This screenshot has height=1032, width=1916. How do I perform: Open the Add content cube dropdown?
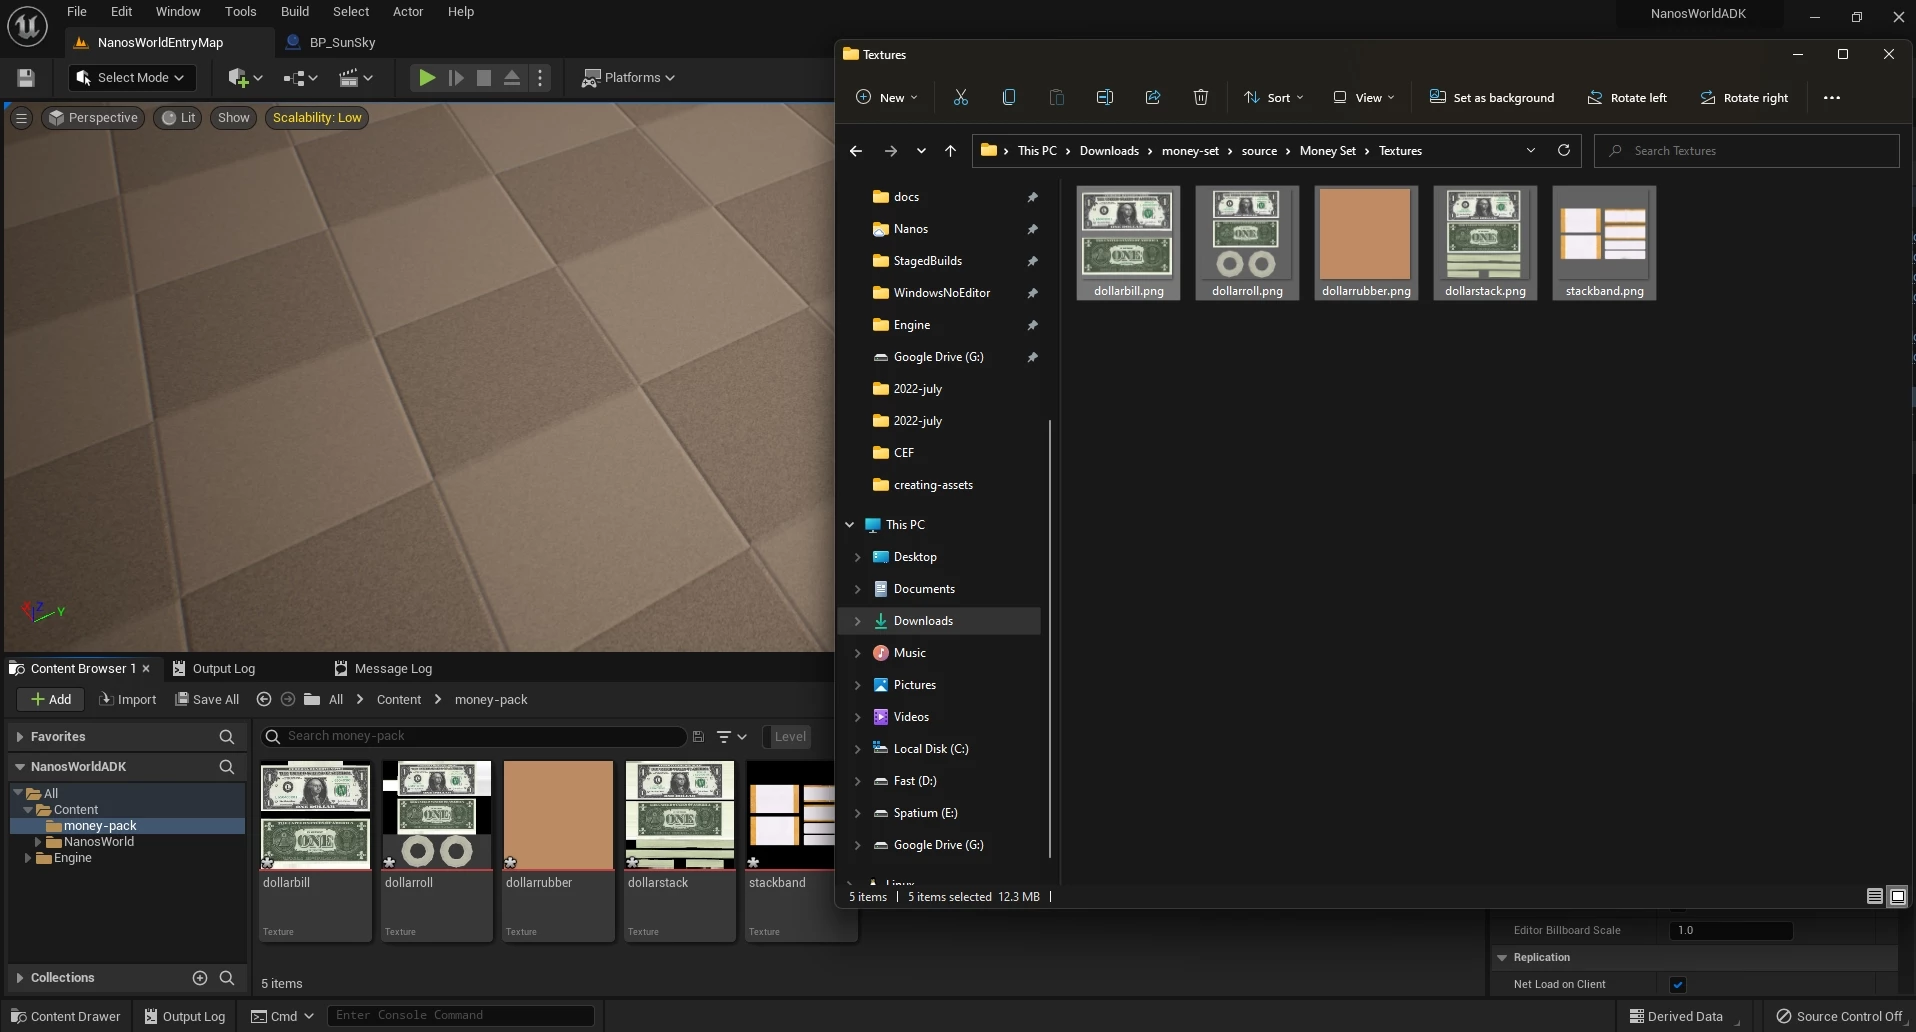pos(245,78)
